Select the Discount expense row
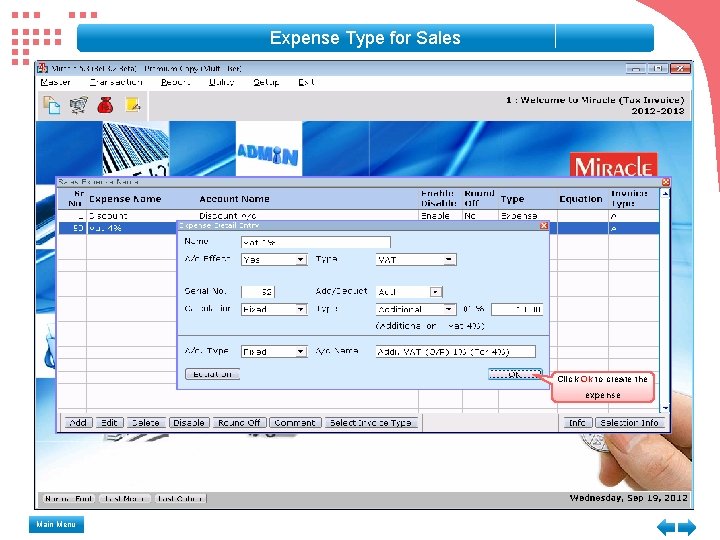 tap(358, 216)
